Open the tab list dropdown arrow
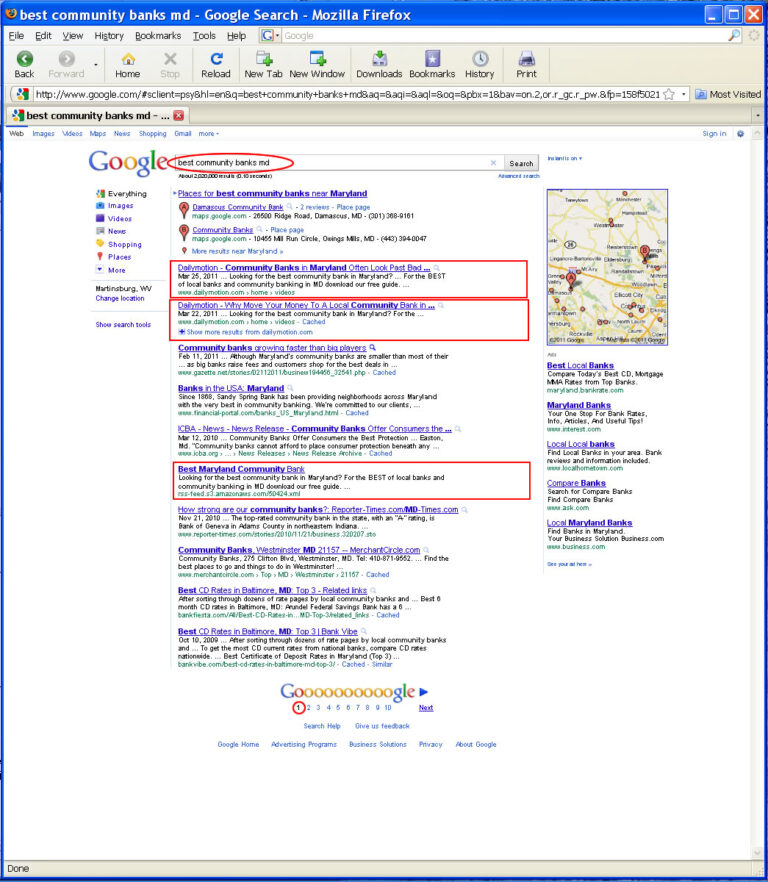Screen dimensions: 768x882 (758, 115)
